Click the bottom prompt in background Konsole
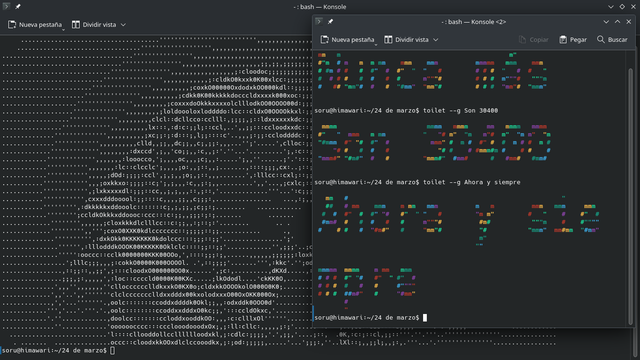The width and height of the screenshot is (640, 360). click(x=58, y=351)
